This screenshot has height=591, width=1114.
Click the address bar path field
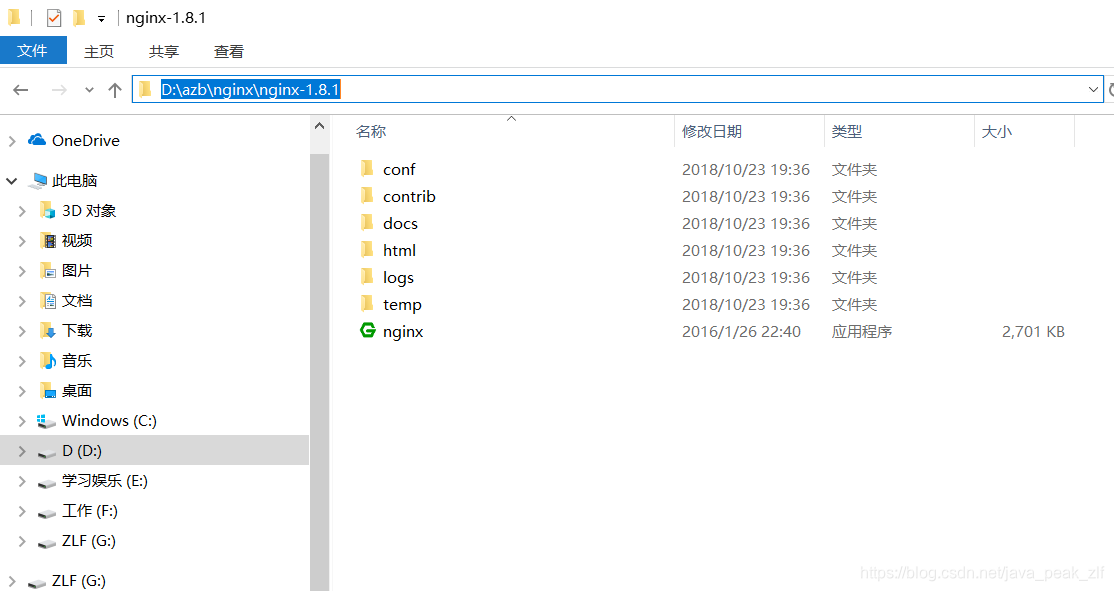tap(617, 90)
